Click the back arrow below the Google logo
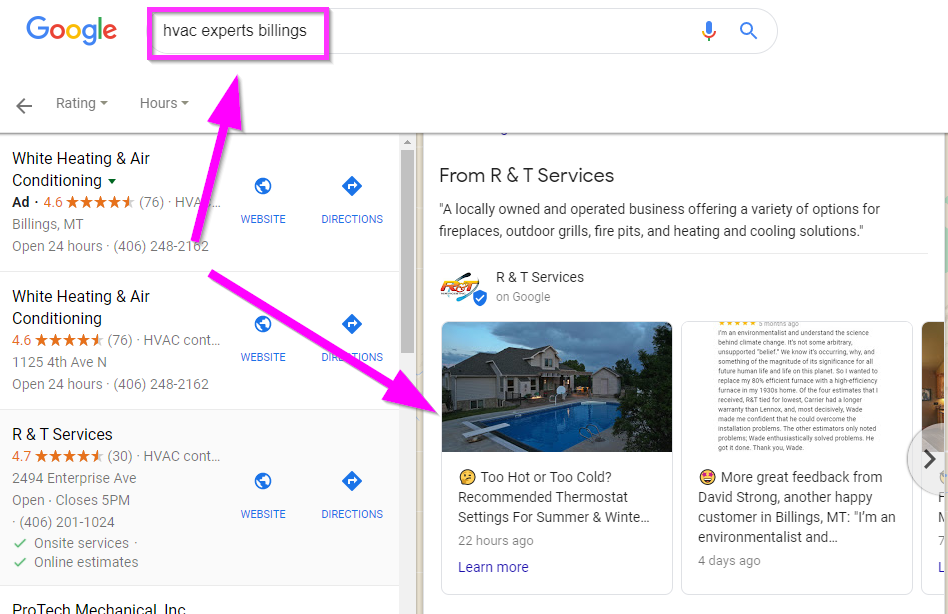This screenshot has height=614, width=948. 24,106
